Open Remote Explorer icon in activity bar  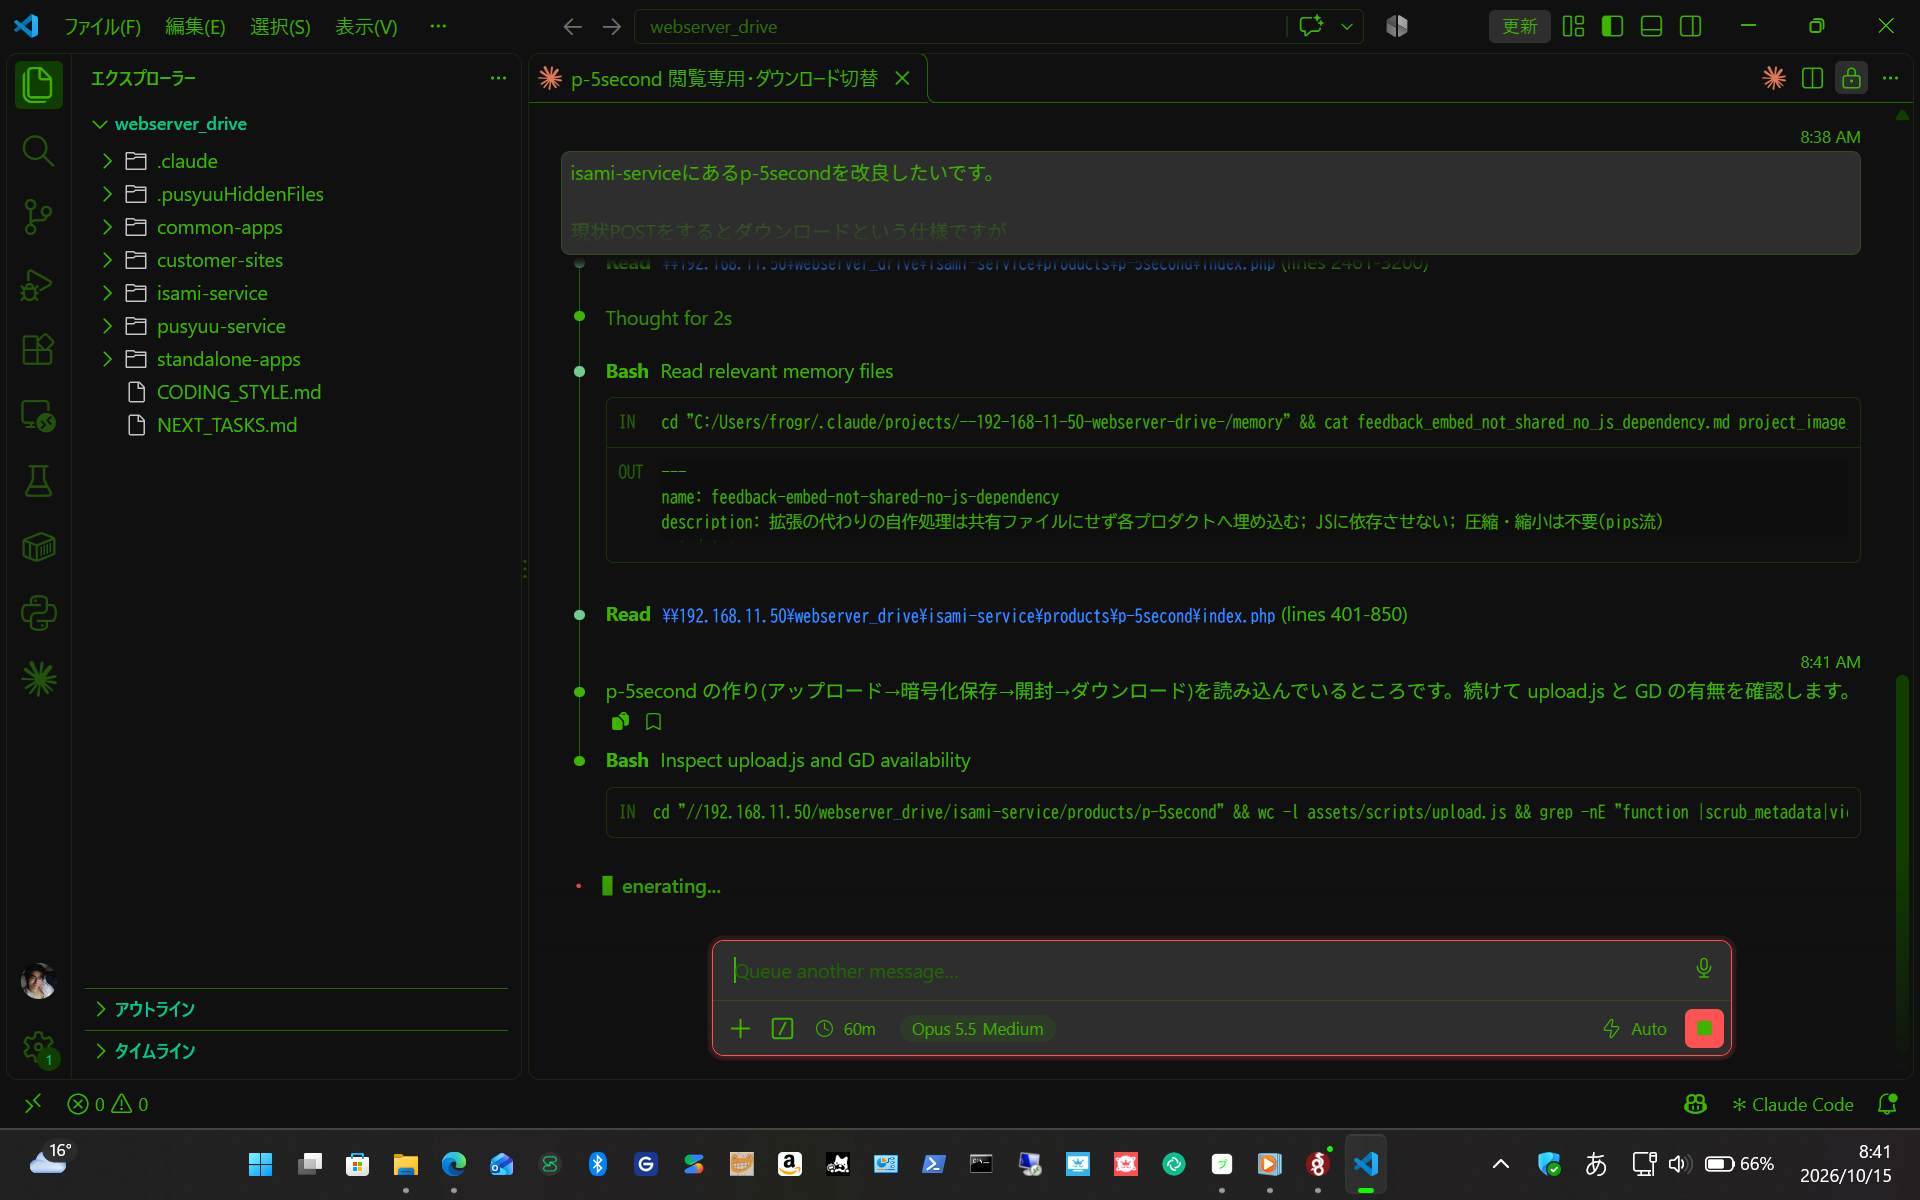[38, 415]
